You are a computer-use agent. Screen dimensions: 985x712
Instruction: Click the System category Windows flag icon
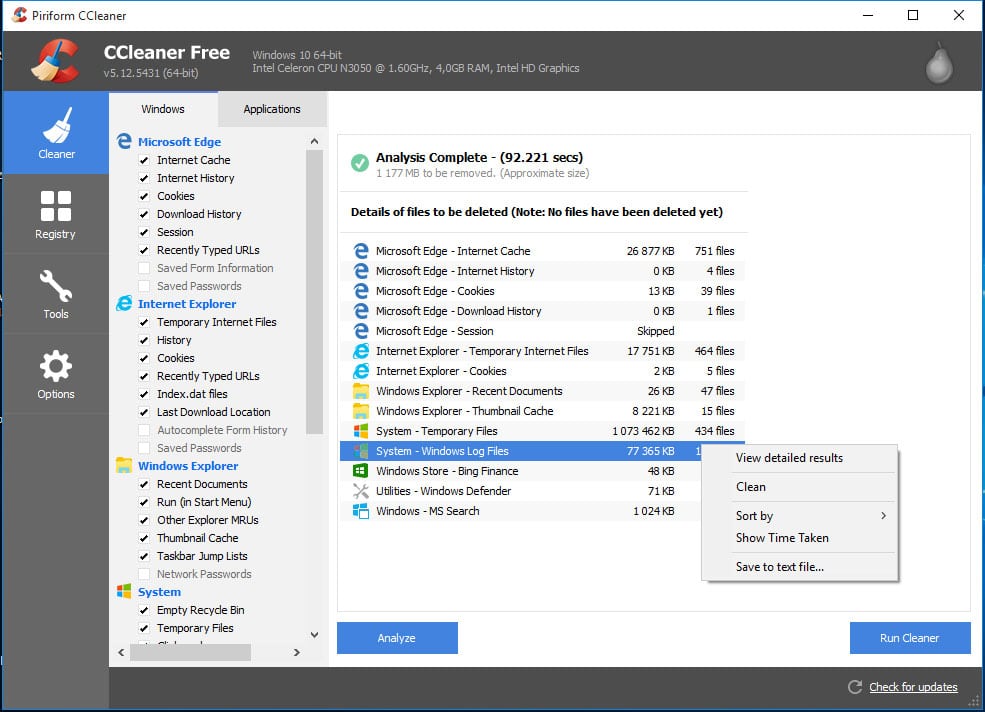point(124,591)
